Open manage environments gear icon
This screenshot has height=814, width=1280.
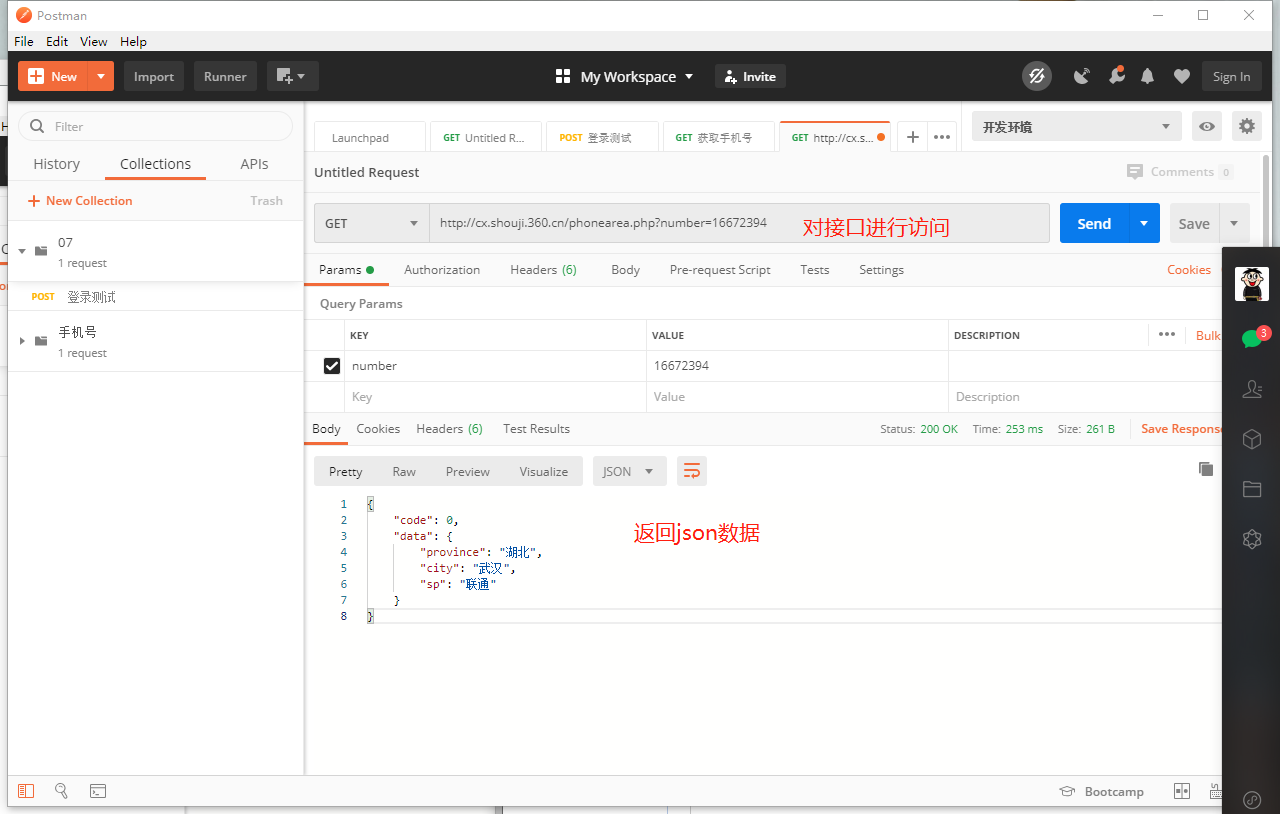(x=1246, y=126)
